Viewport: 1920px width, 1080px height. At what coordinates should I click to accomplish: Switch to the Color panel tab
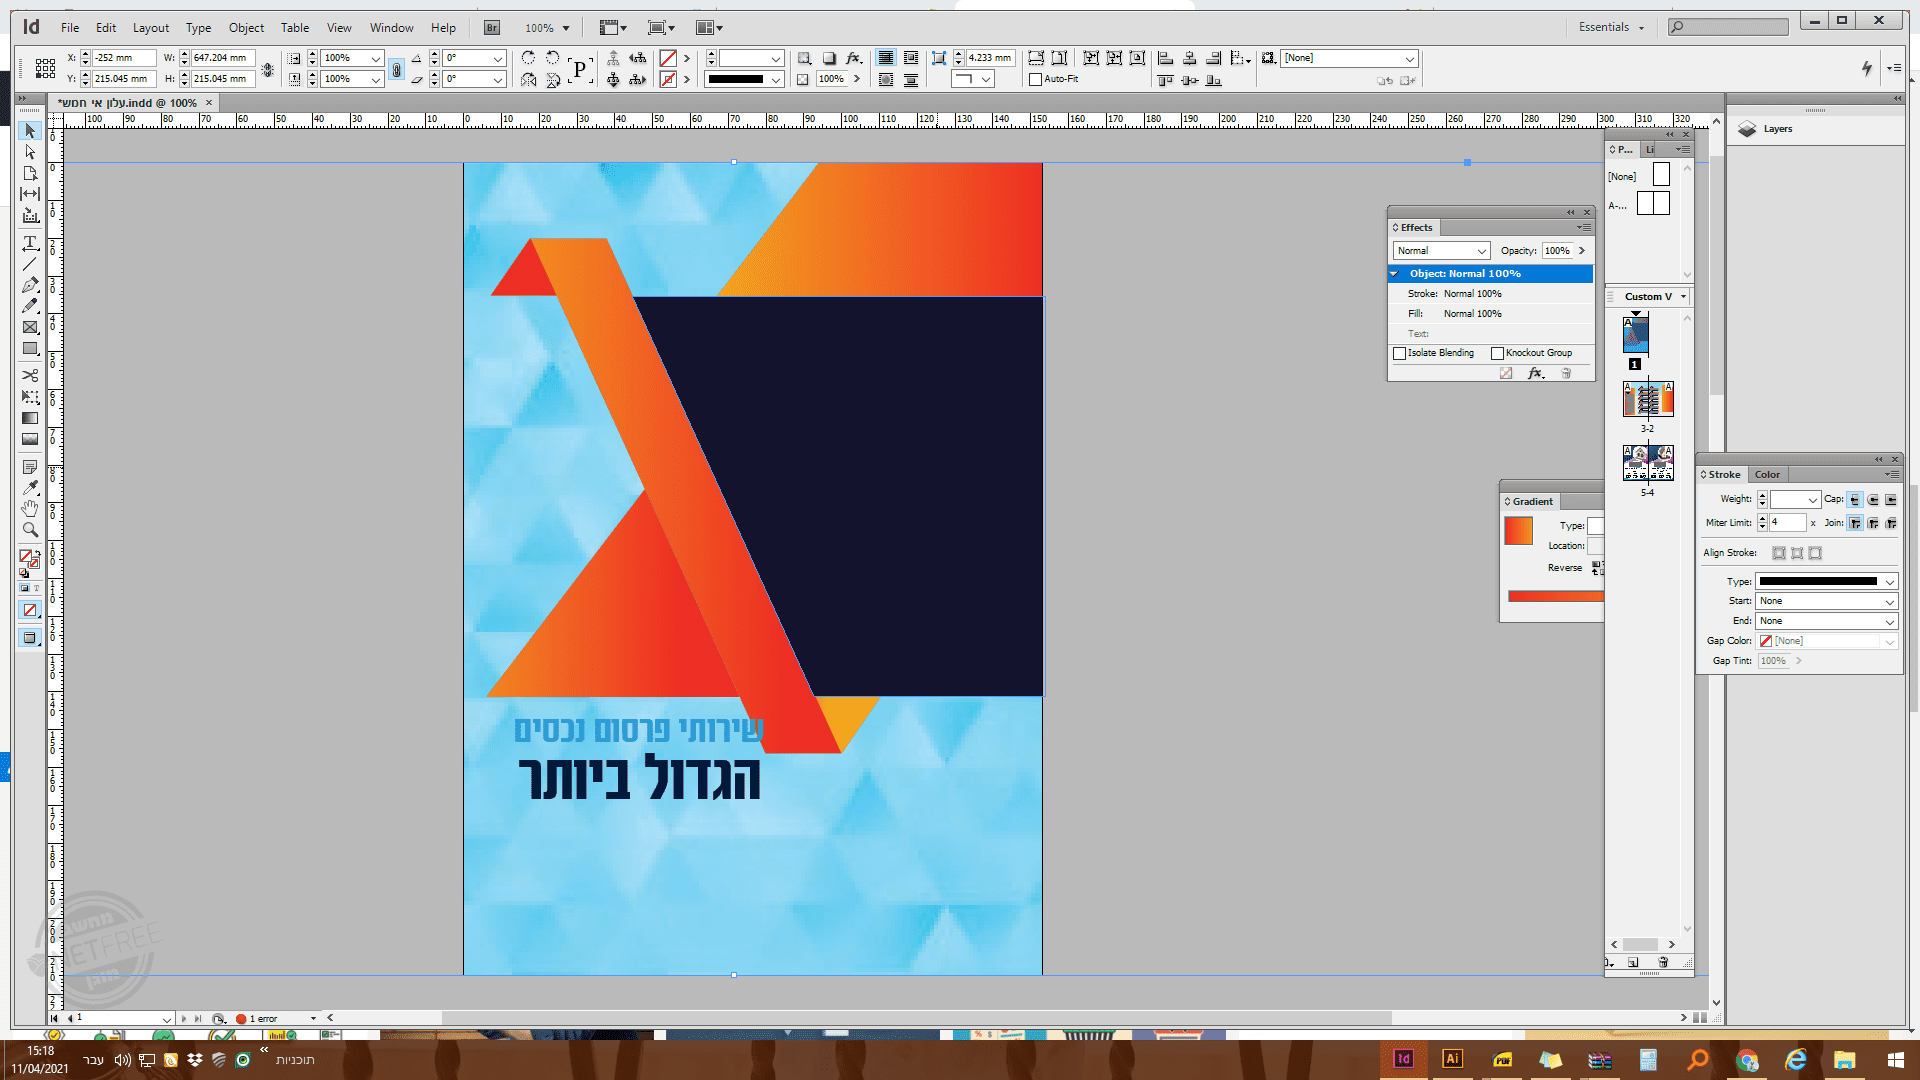click(1767, 474)
